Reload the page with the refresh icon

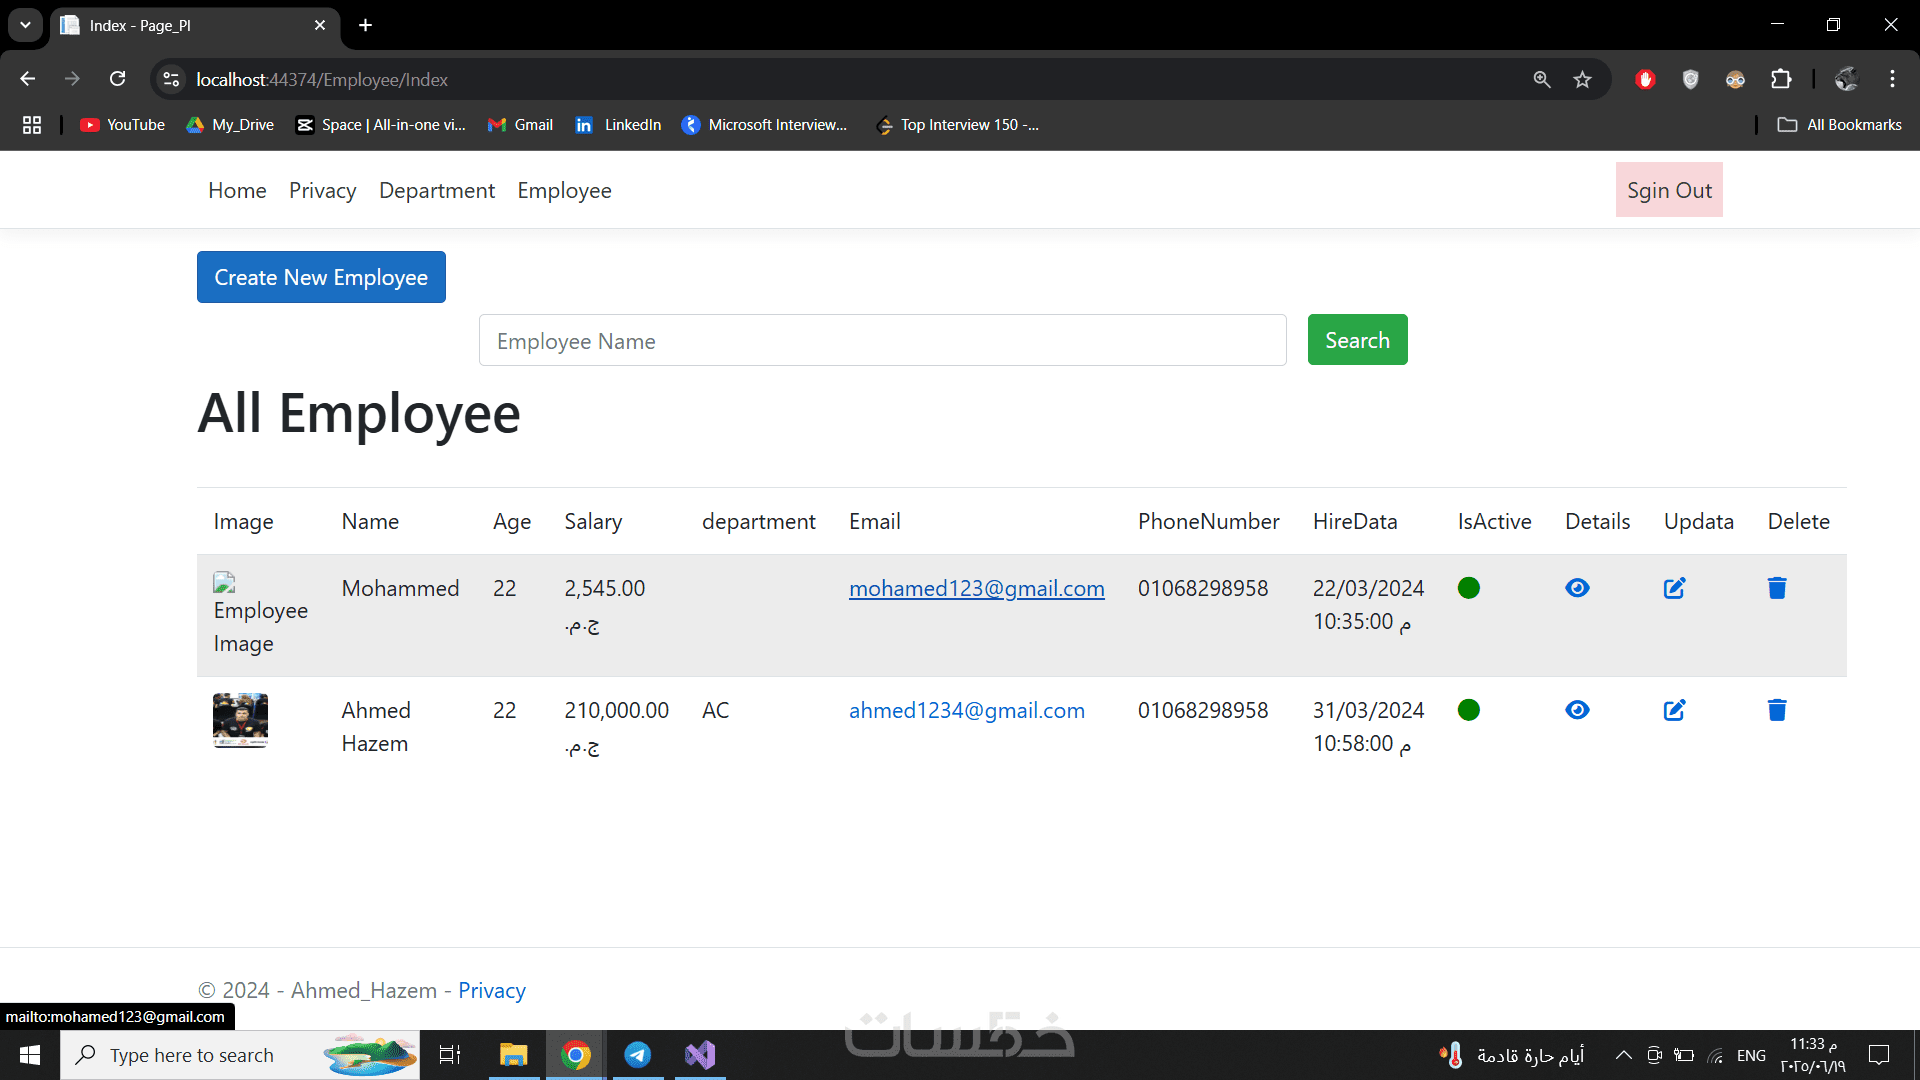(x=117, y=79)
